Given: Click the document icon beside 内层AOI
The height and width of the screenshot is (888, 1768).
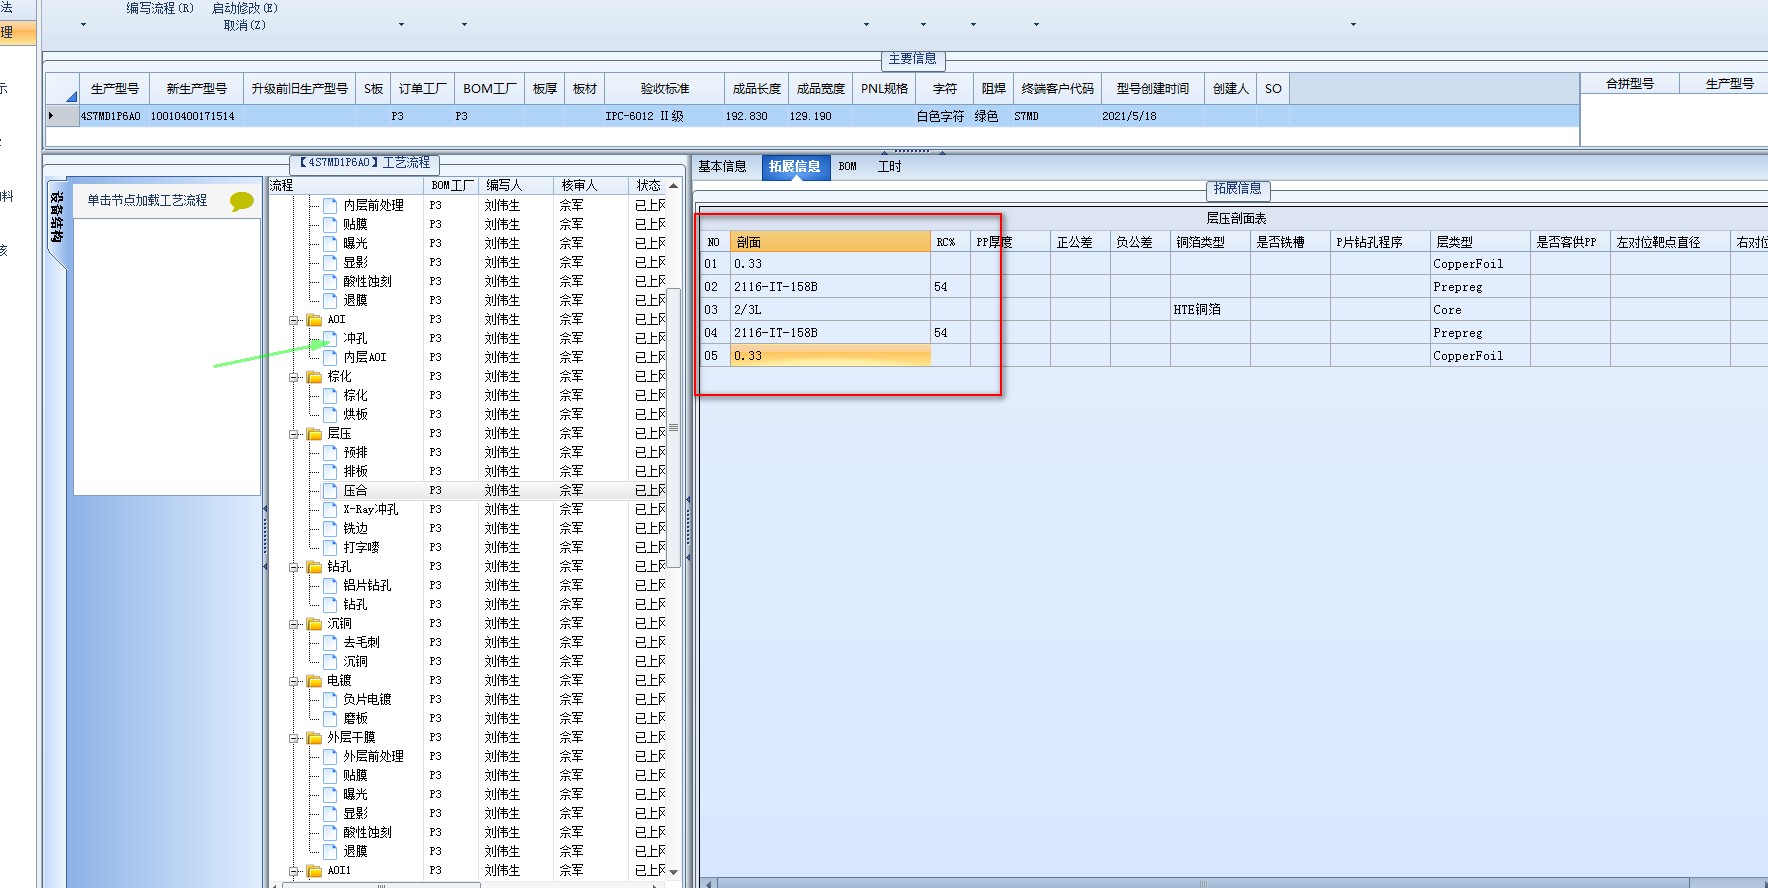Looking at the screenshot, I should [330, 357].
